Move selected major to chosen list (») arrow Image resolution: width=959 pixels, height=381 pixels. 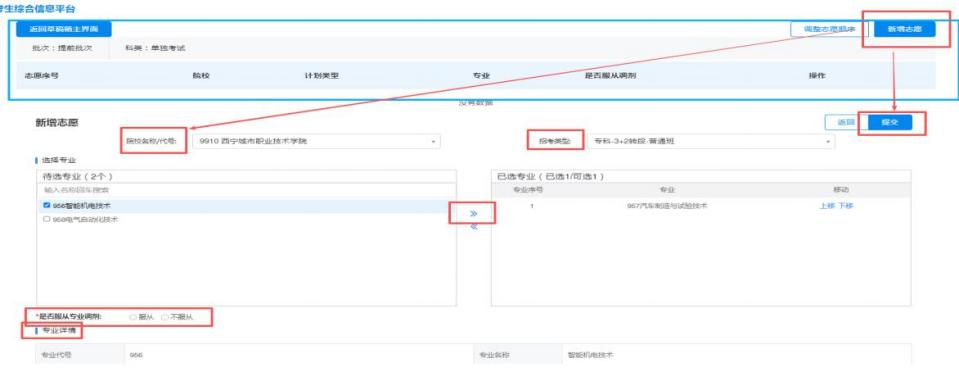(473, 213)
